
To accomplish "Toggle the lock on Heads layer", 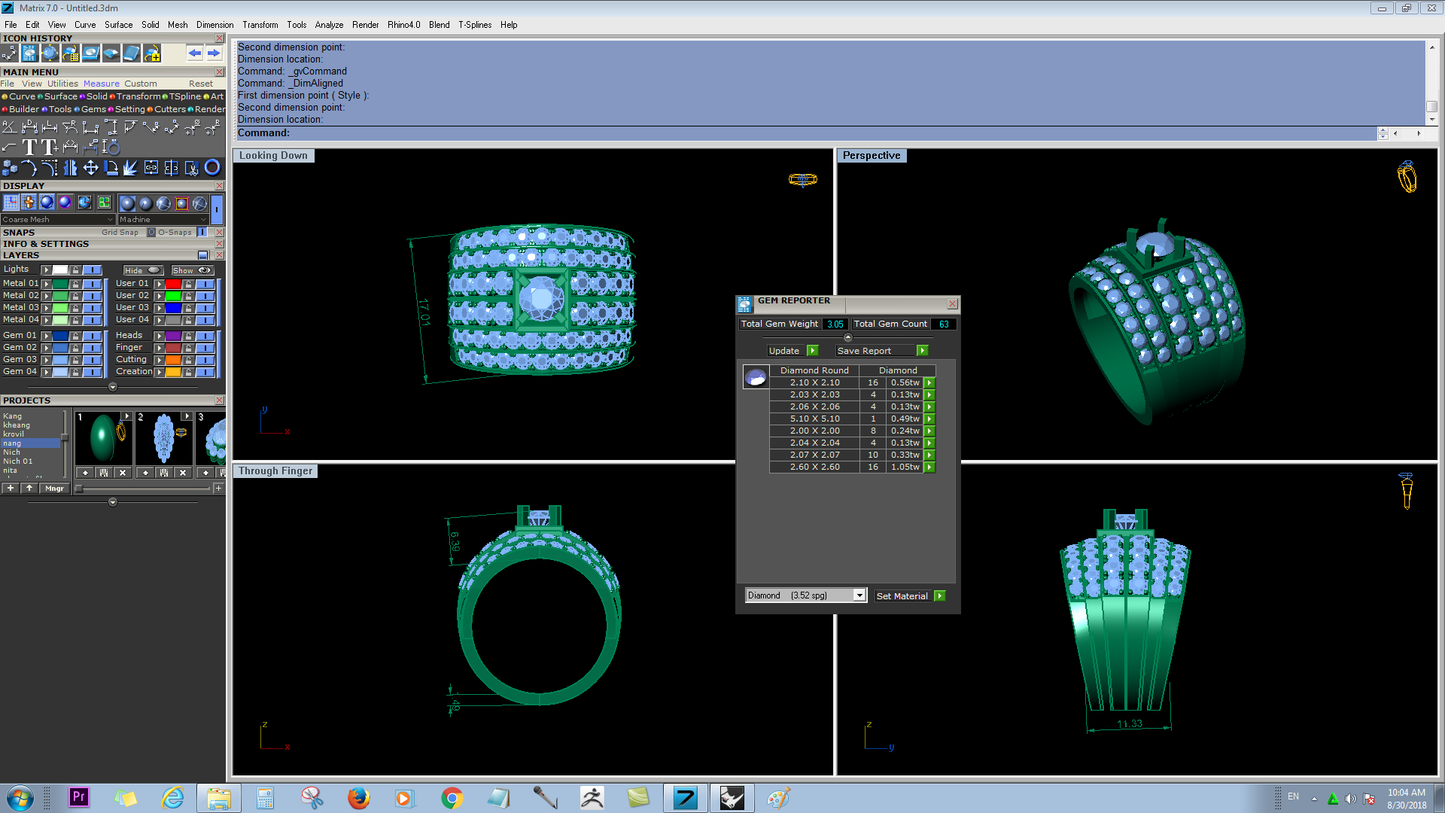I will [188, 336].
